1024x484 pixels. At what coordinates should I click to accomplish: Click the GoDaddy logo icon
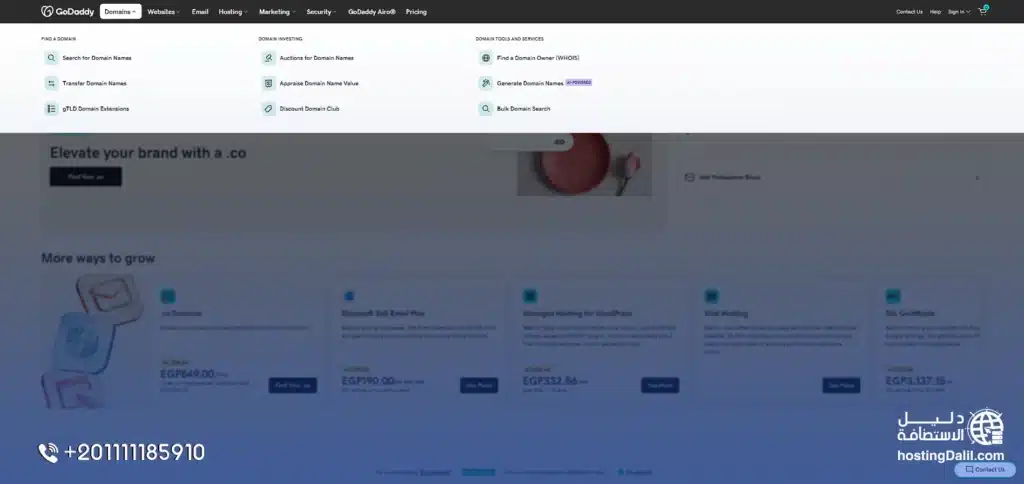point(48,12)
